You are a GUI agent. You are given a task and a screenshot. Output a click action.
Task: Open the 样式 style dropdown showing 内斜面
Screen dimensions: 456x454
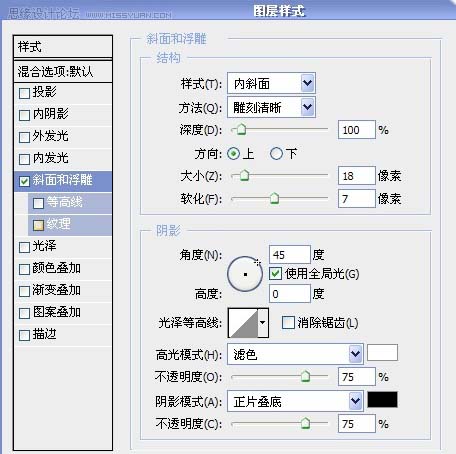click(x=271, y=83)
